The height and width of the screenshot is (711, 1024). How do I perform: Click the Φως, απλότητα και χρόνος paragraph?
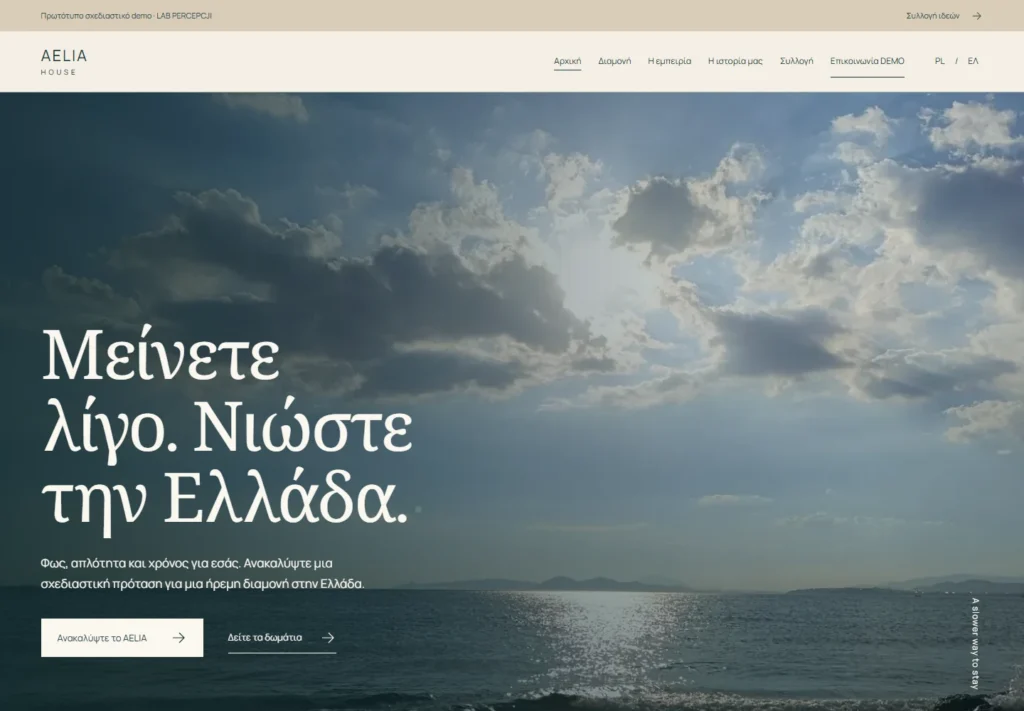click(202, 574)
